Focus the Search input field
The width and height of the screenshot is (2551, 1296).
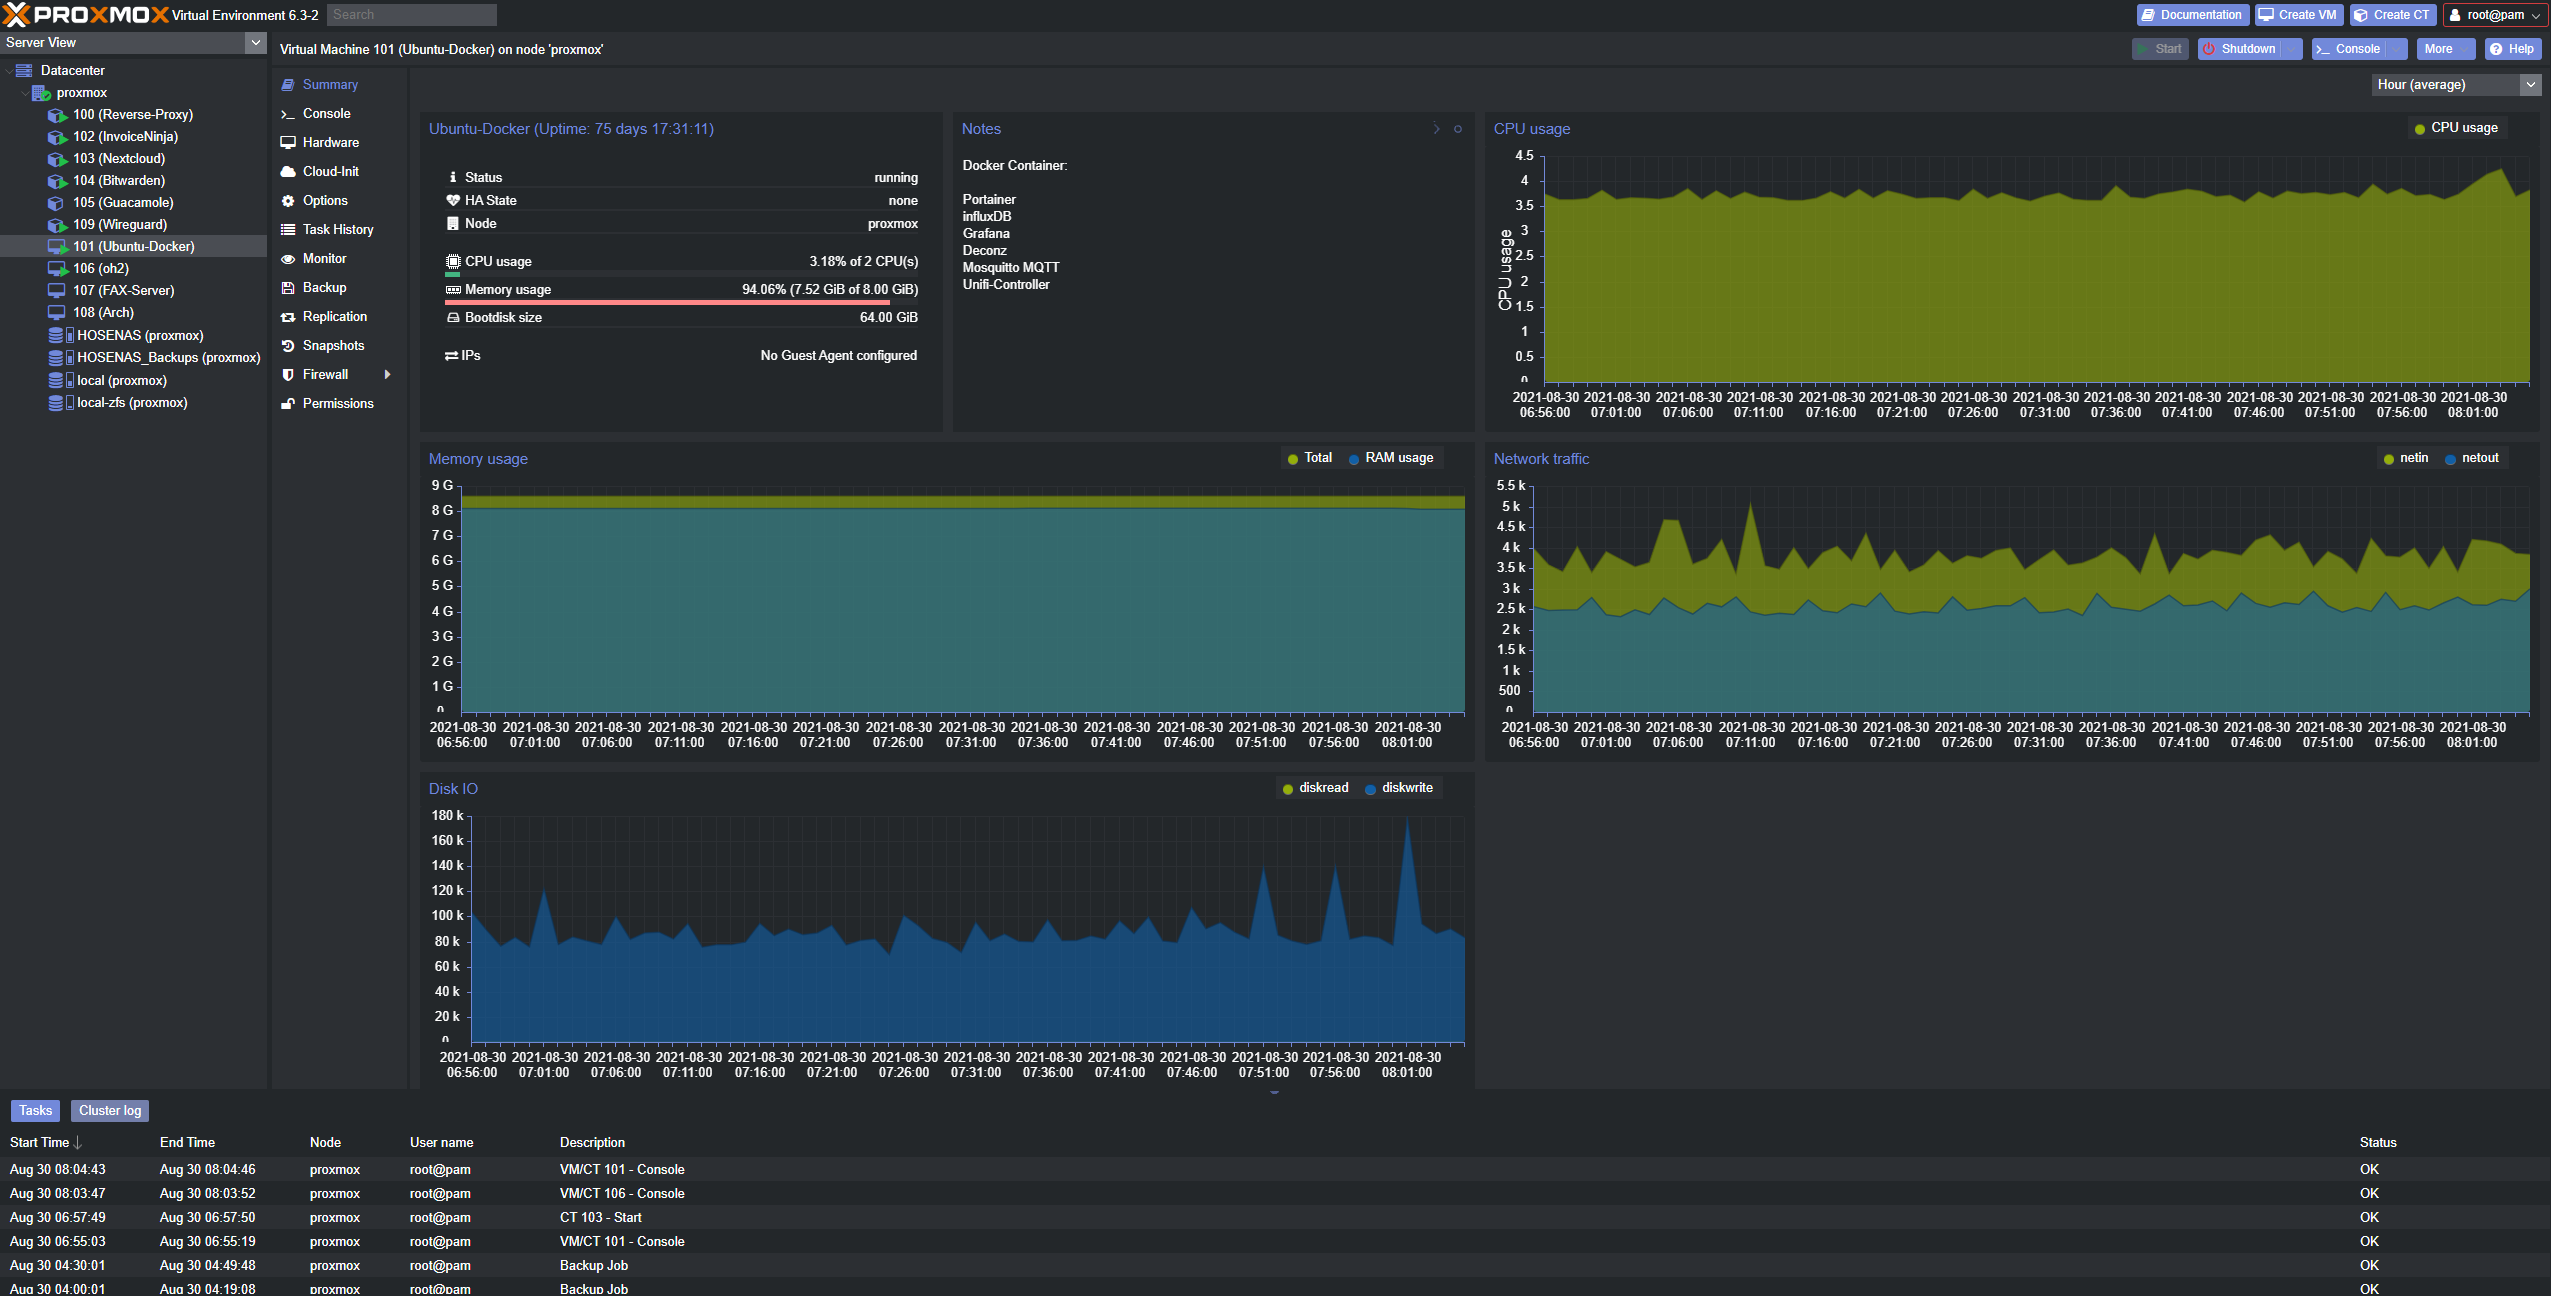pyautogui.click(x=411, y=15)
